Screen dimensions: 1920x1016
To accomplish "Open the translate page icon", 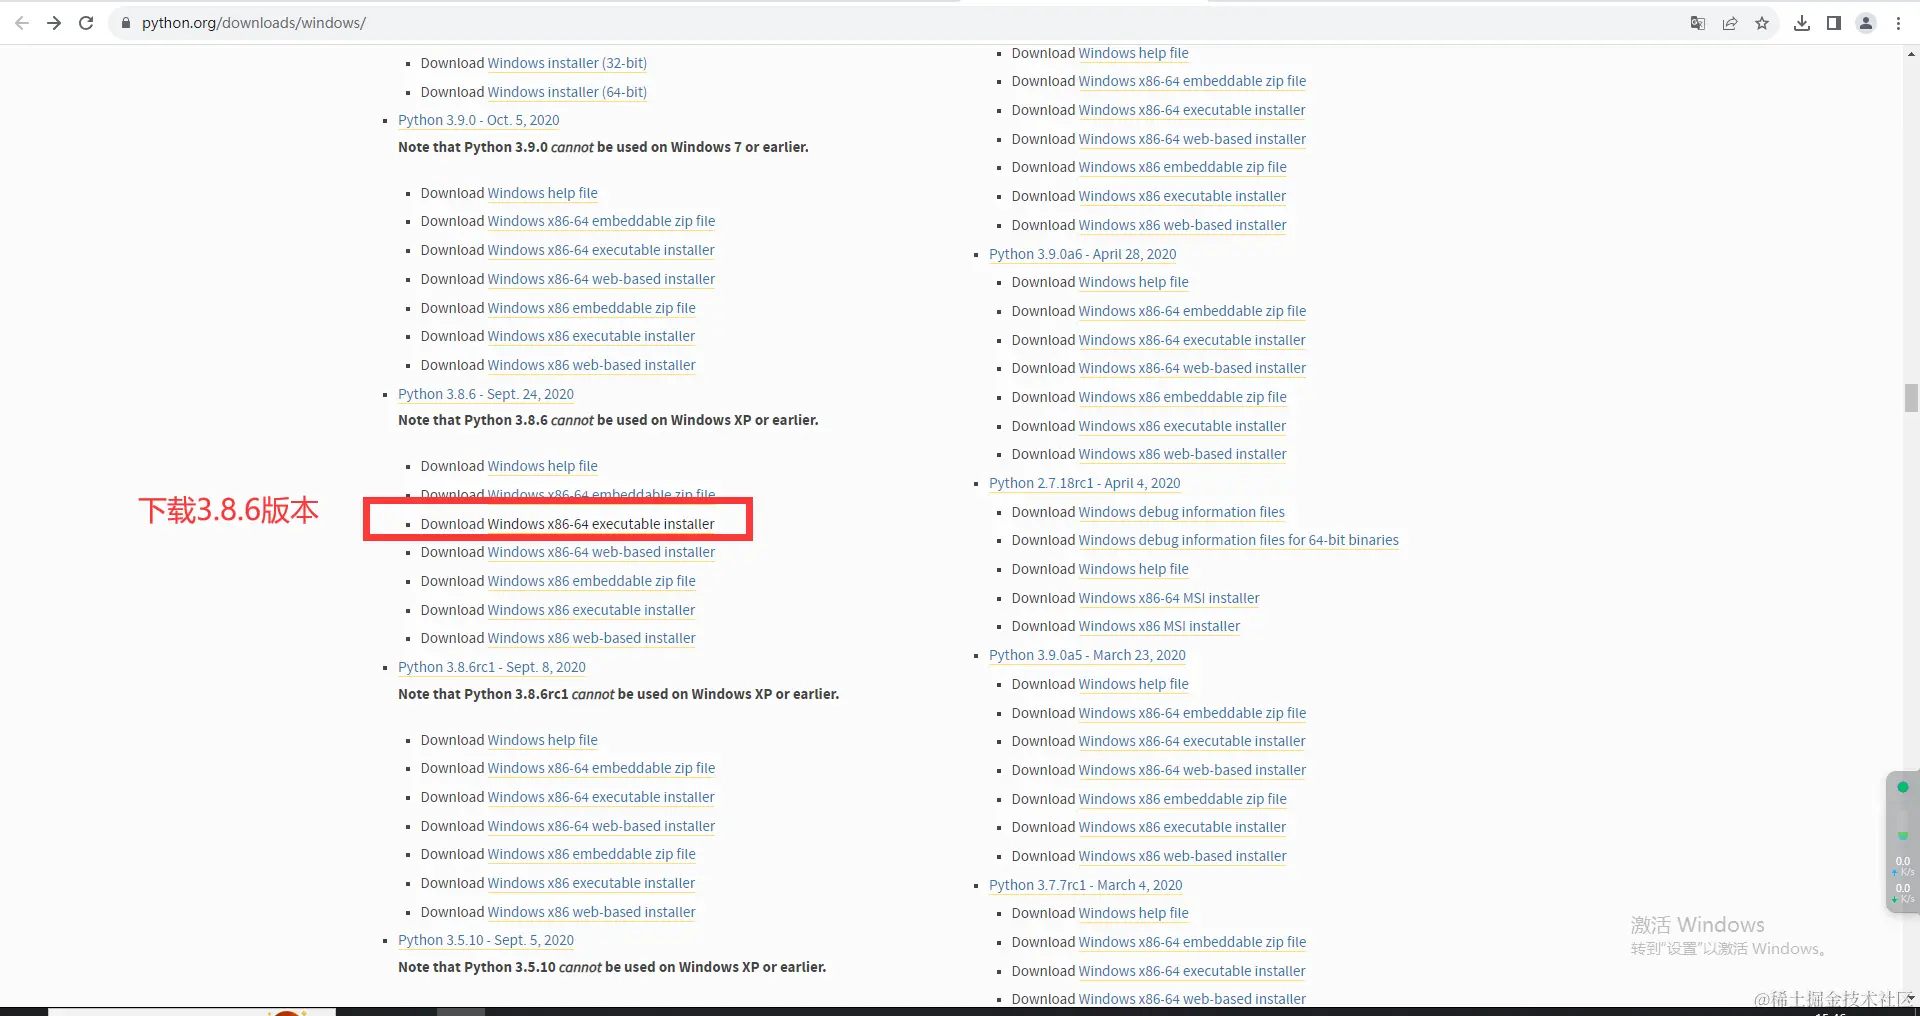I will (x=1698, y=23).
